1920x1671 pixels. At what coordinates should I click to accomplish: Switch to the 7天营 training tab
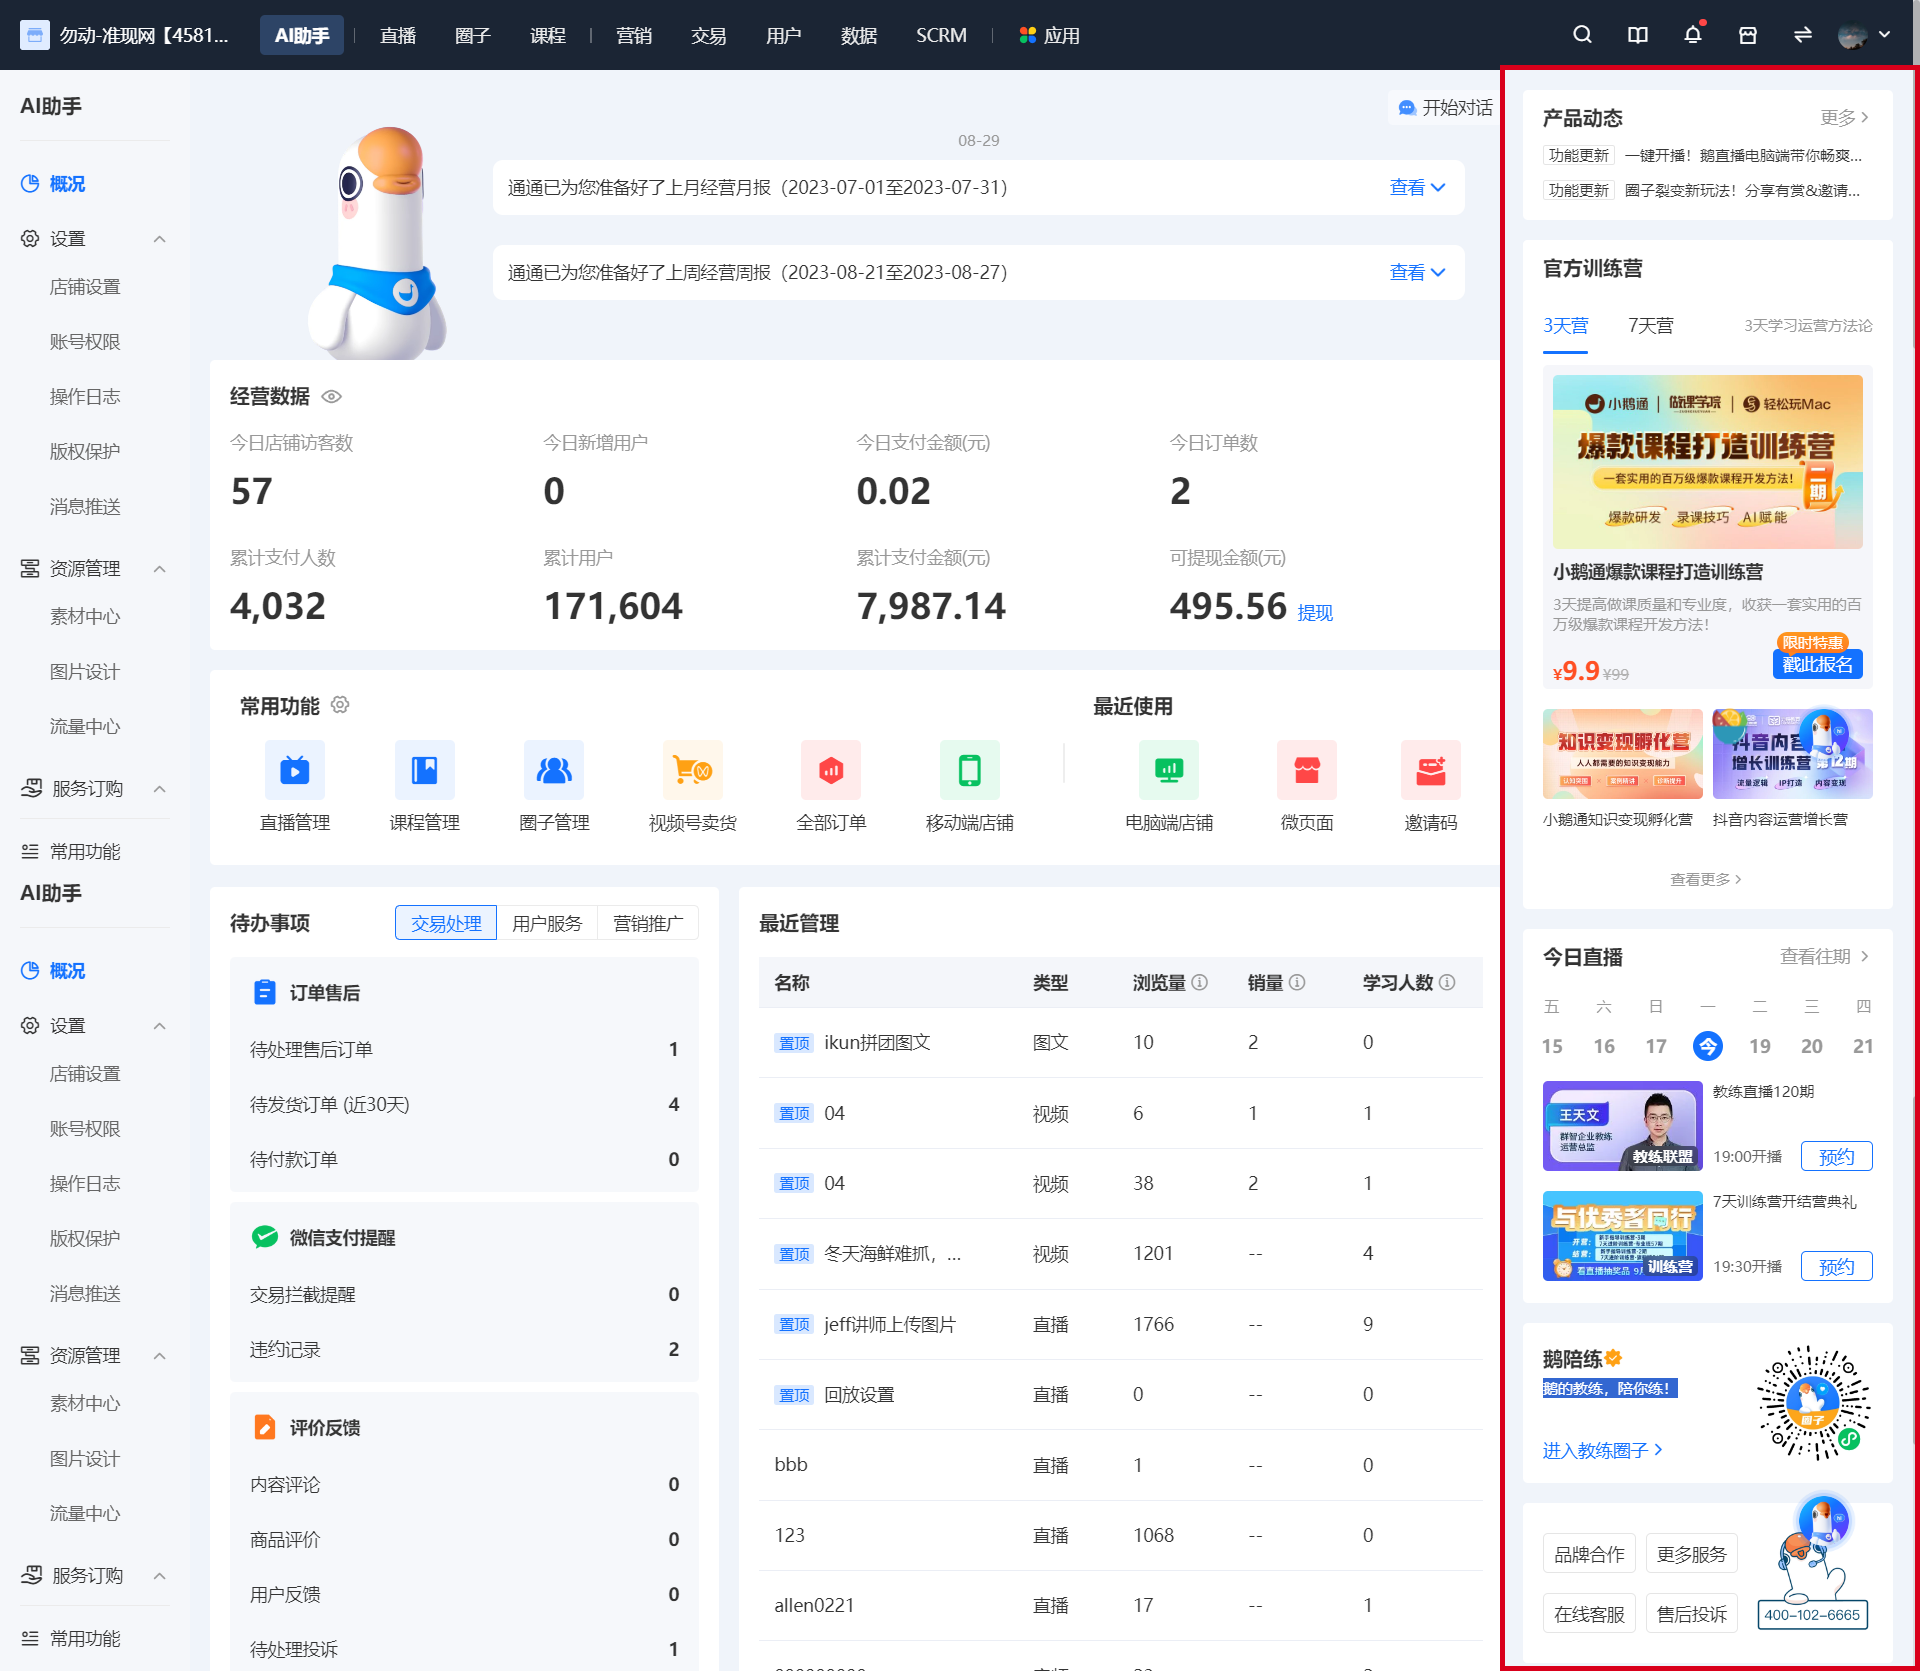tap(1651, 326)
